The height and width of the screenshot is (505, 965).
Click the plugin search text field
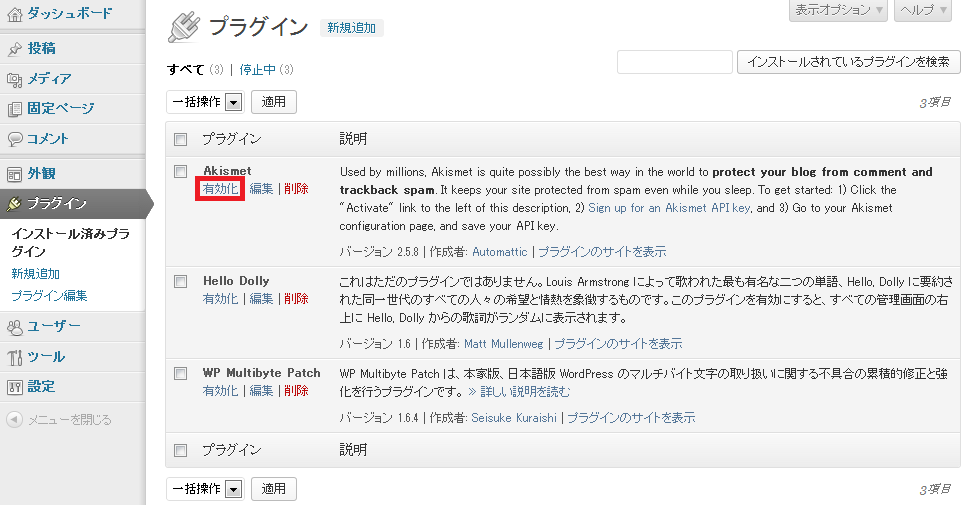tap(674, 62)
